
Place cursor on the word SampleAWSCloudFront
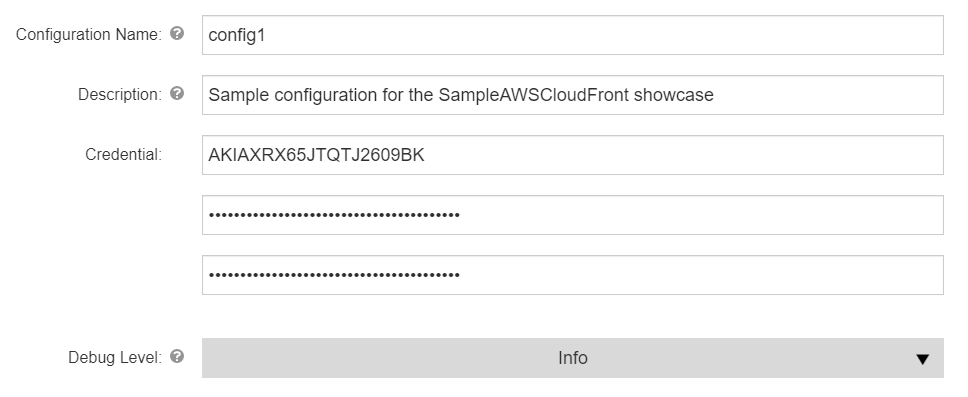click(x=534, y=95)
